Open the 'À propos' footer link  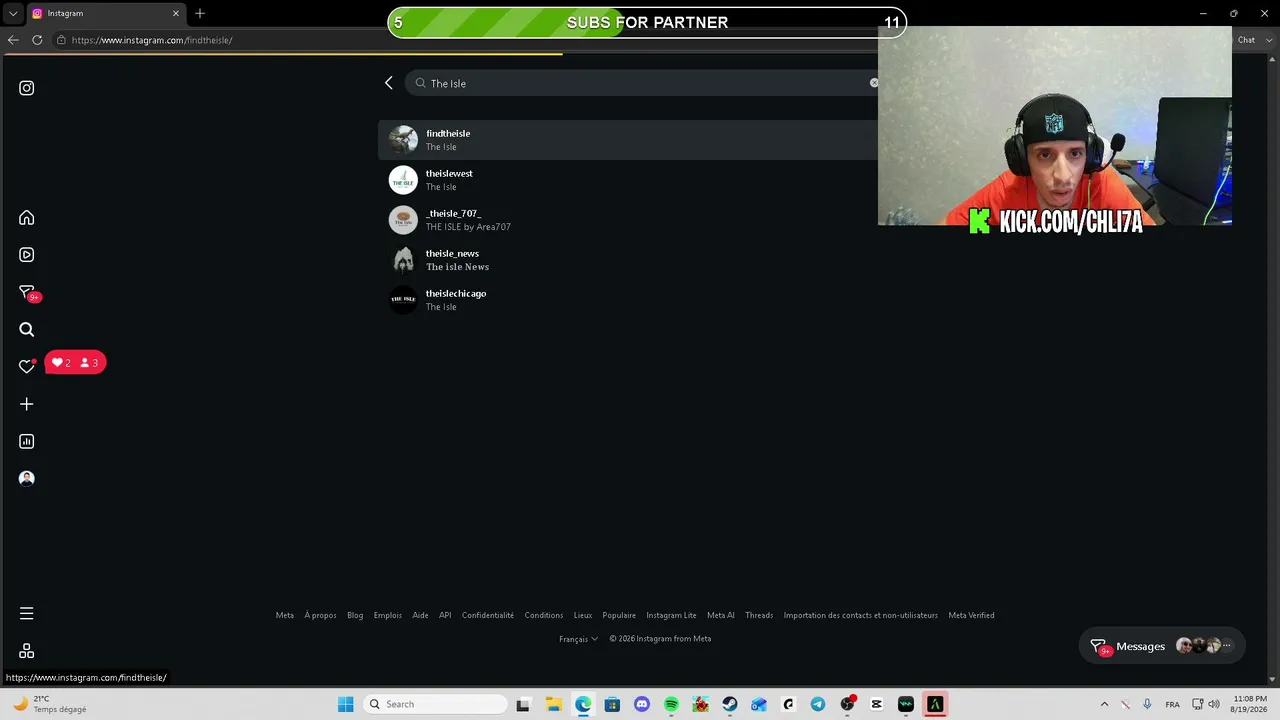[x=320, y=616]
